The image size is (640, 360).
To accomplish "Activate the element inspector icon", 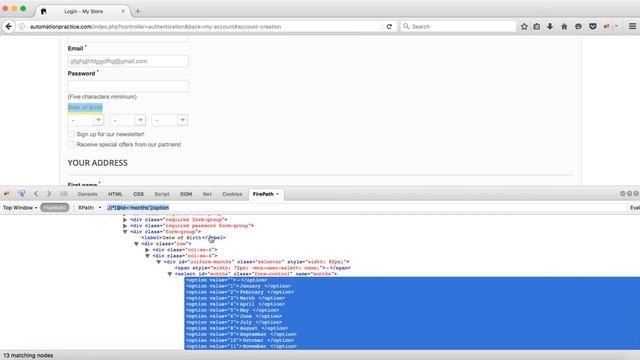I will coord(22,194).
